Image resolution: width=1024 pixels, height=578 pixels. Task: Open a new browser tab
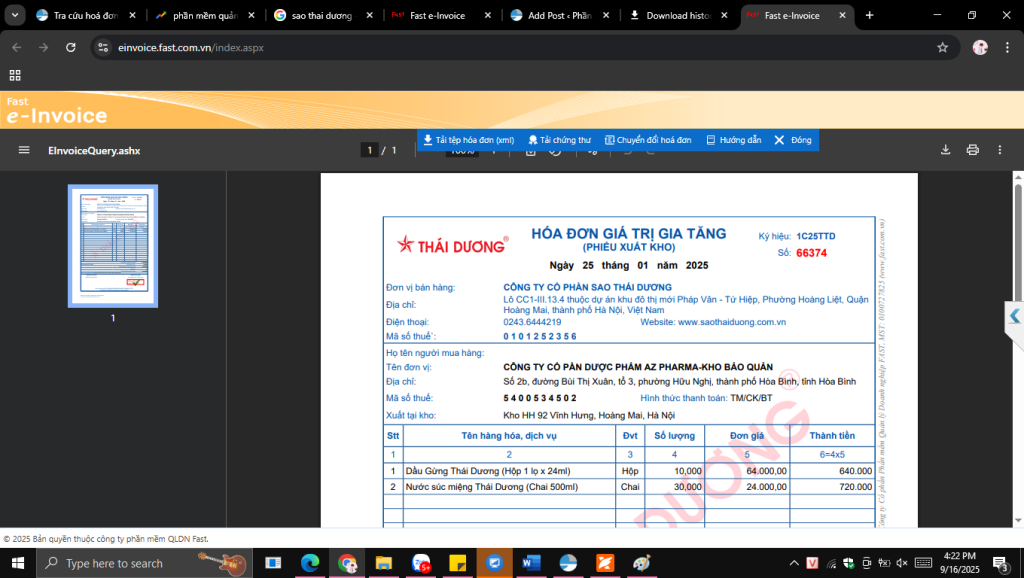click(x=869, y=15)
